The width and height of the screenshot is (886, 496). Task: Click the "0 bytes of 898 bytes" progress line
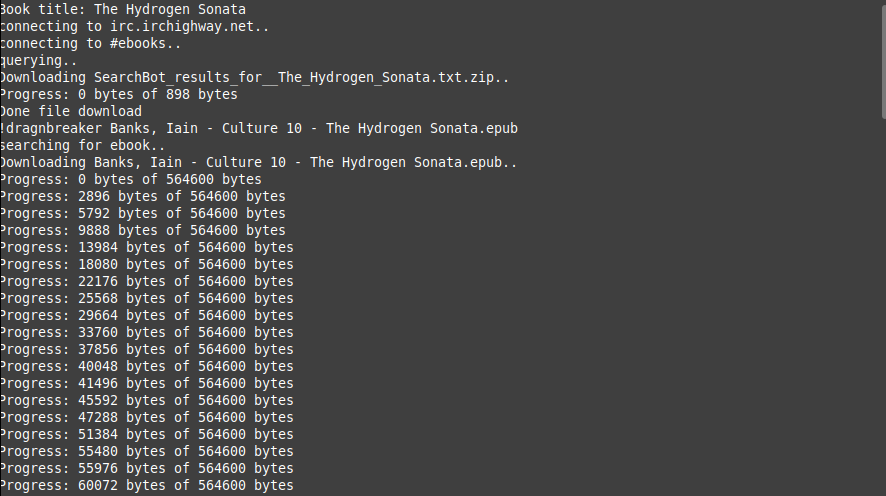pyautogui.click(x=118, y=94)
